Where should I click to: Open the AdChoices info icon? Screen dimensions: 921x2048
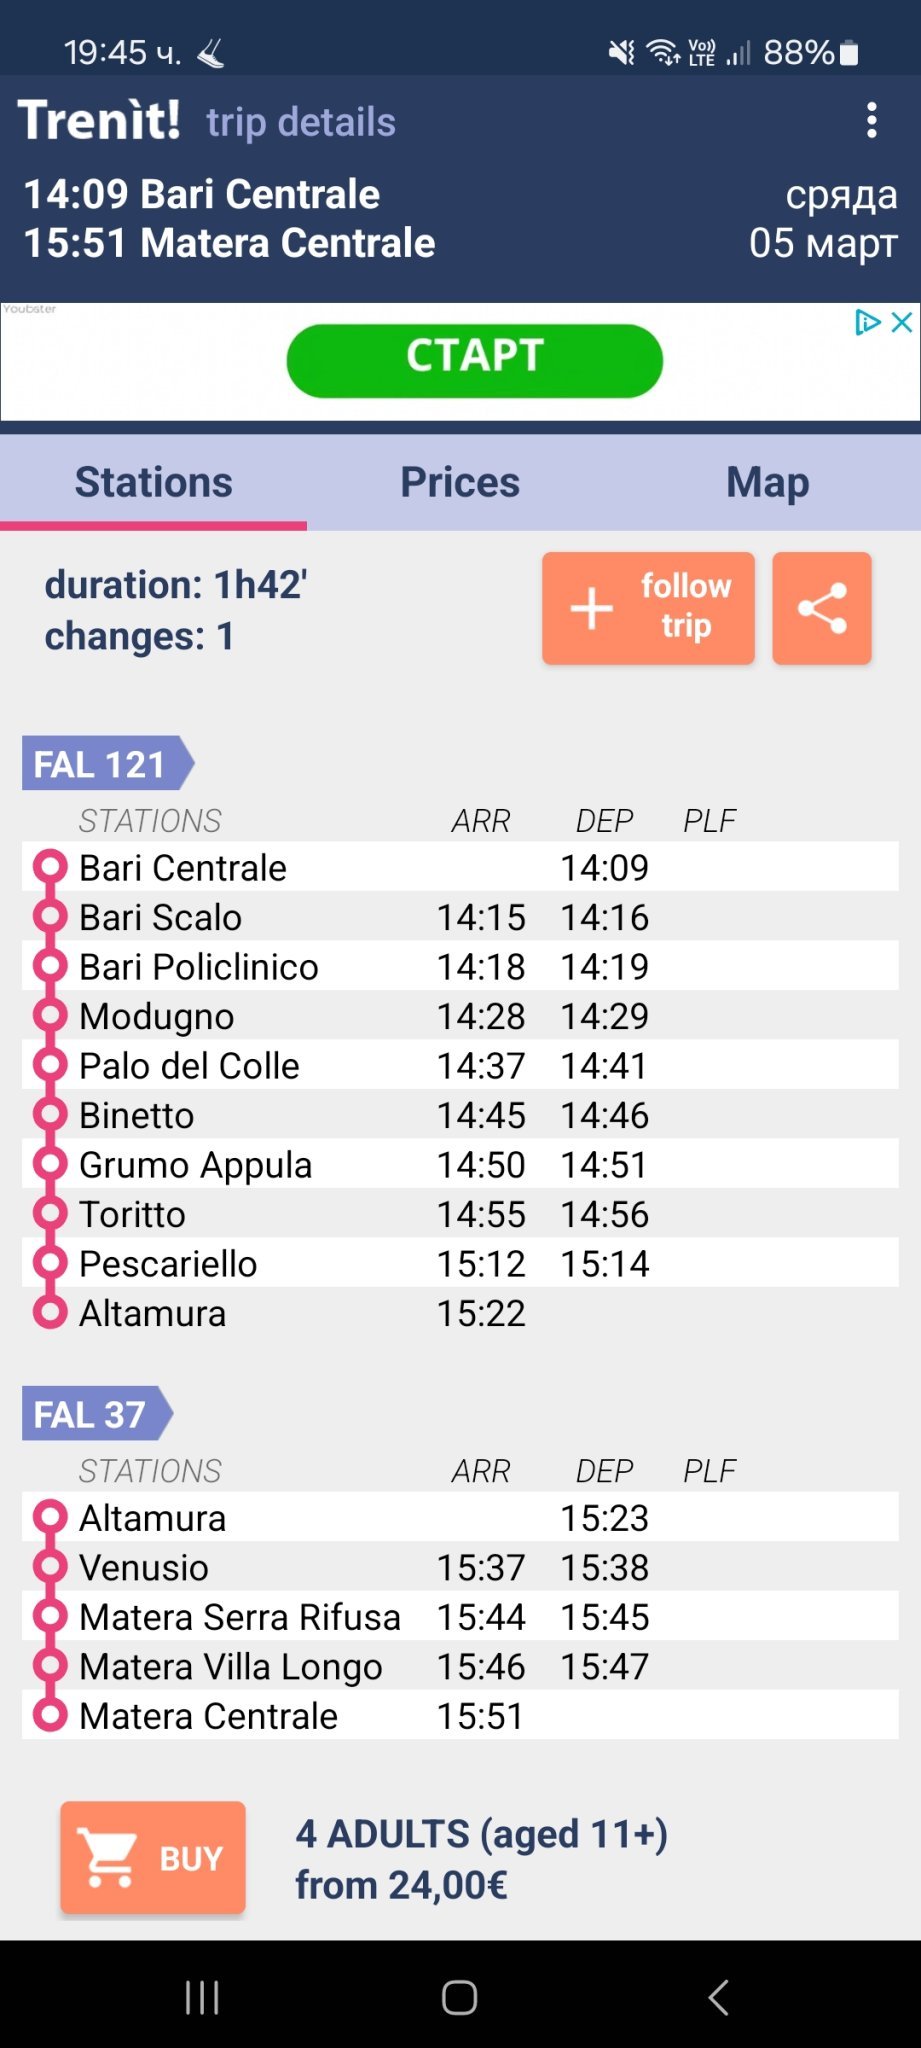tap(866, 322)
